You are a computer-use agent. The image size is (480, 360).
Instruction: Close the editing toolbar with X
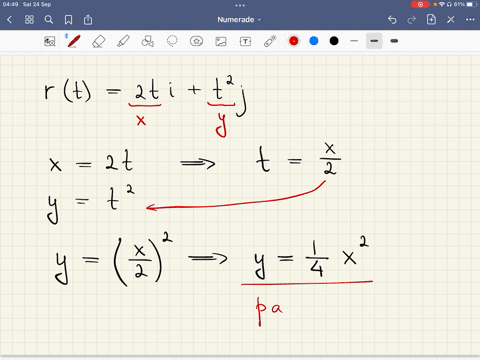451,20
